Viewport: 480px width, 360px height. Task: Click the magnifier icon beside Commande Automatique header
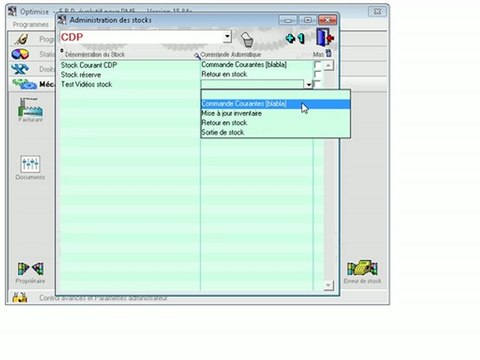(197, 56)
